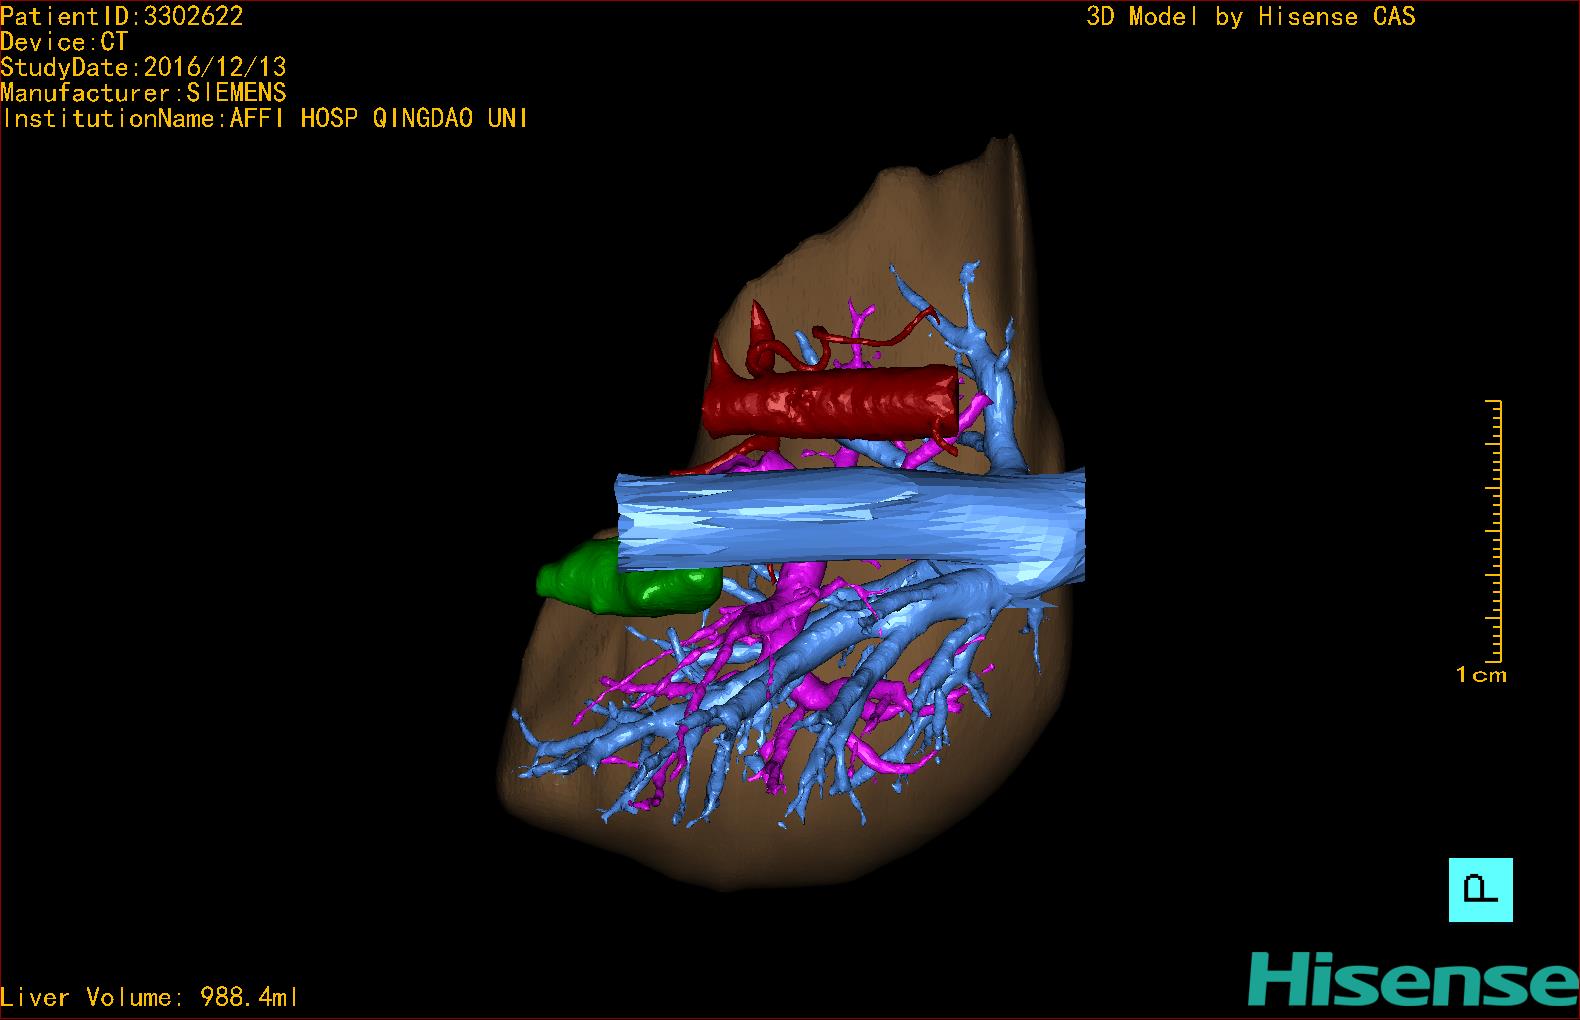Click the cyan orientation cube icon
This screenshot has height=1020, width=1580.
point(1480,889)
